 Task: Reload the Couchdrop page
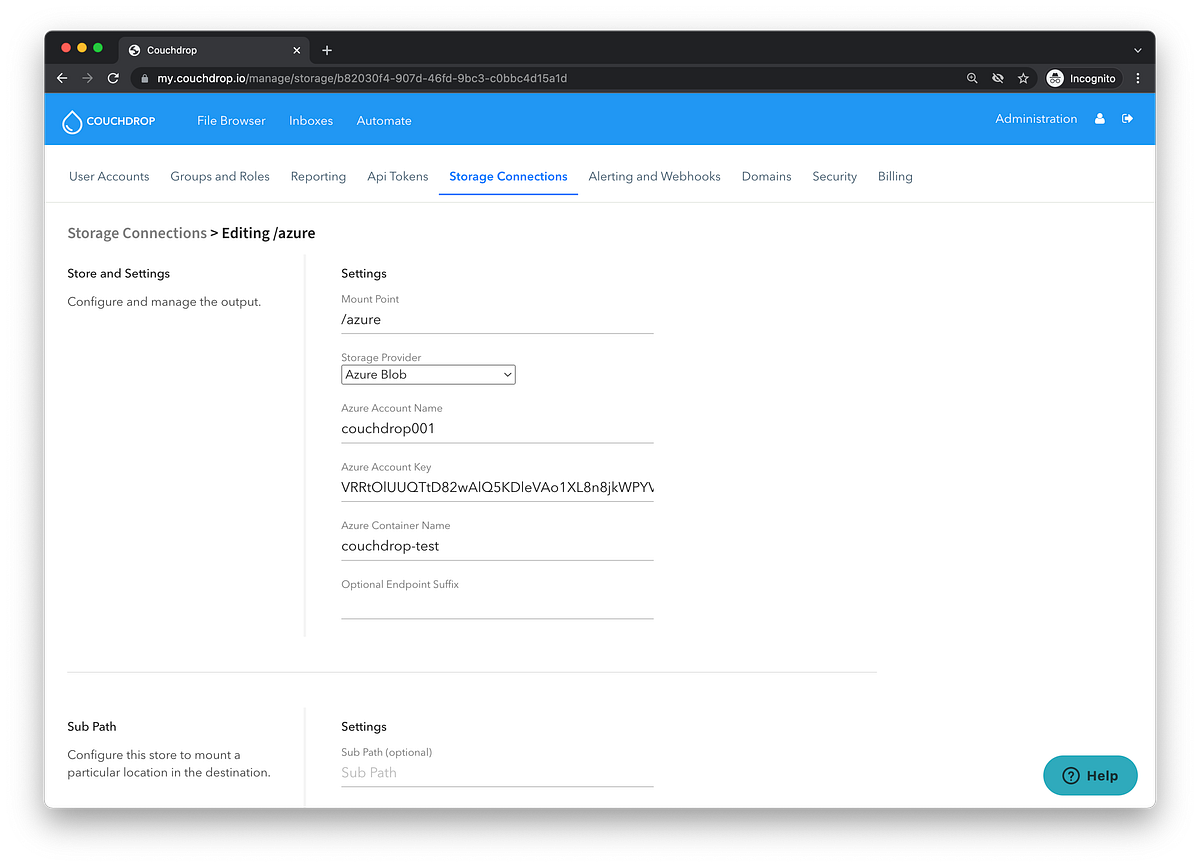(113, 78)
